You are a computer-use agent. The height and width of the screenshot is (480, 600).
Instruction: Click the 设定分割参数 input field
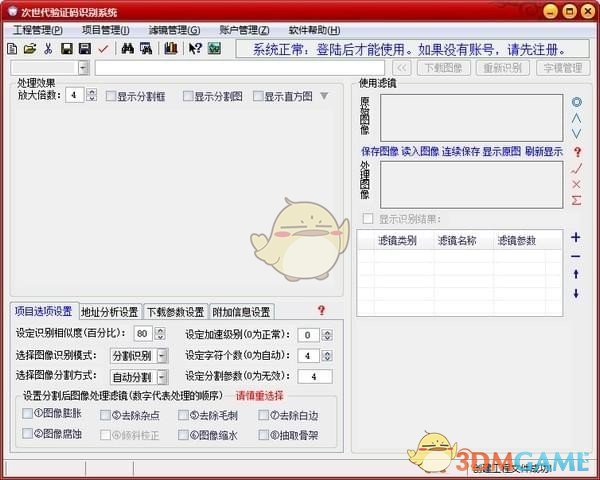[x=313, y=376]
